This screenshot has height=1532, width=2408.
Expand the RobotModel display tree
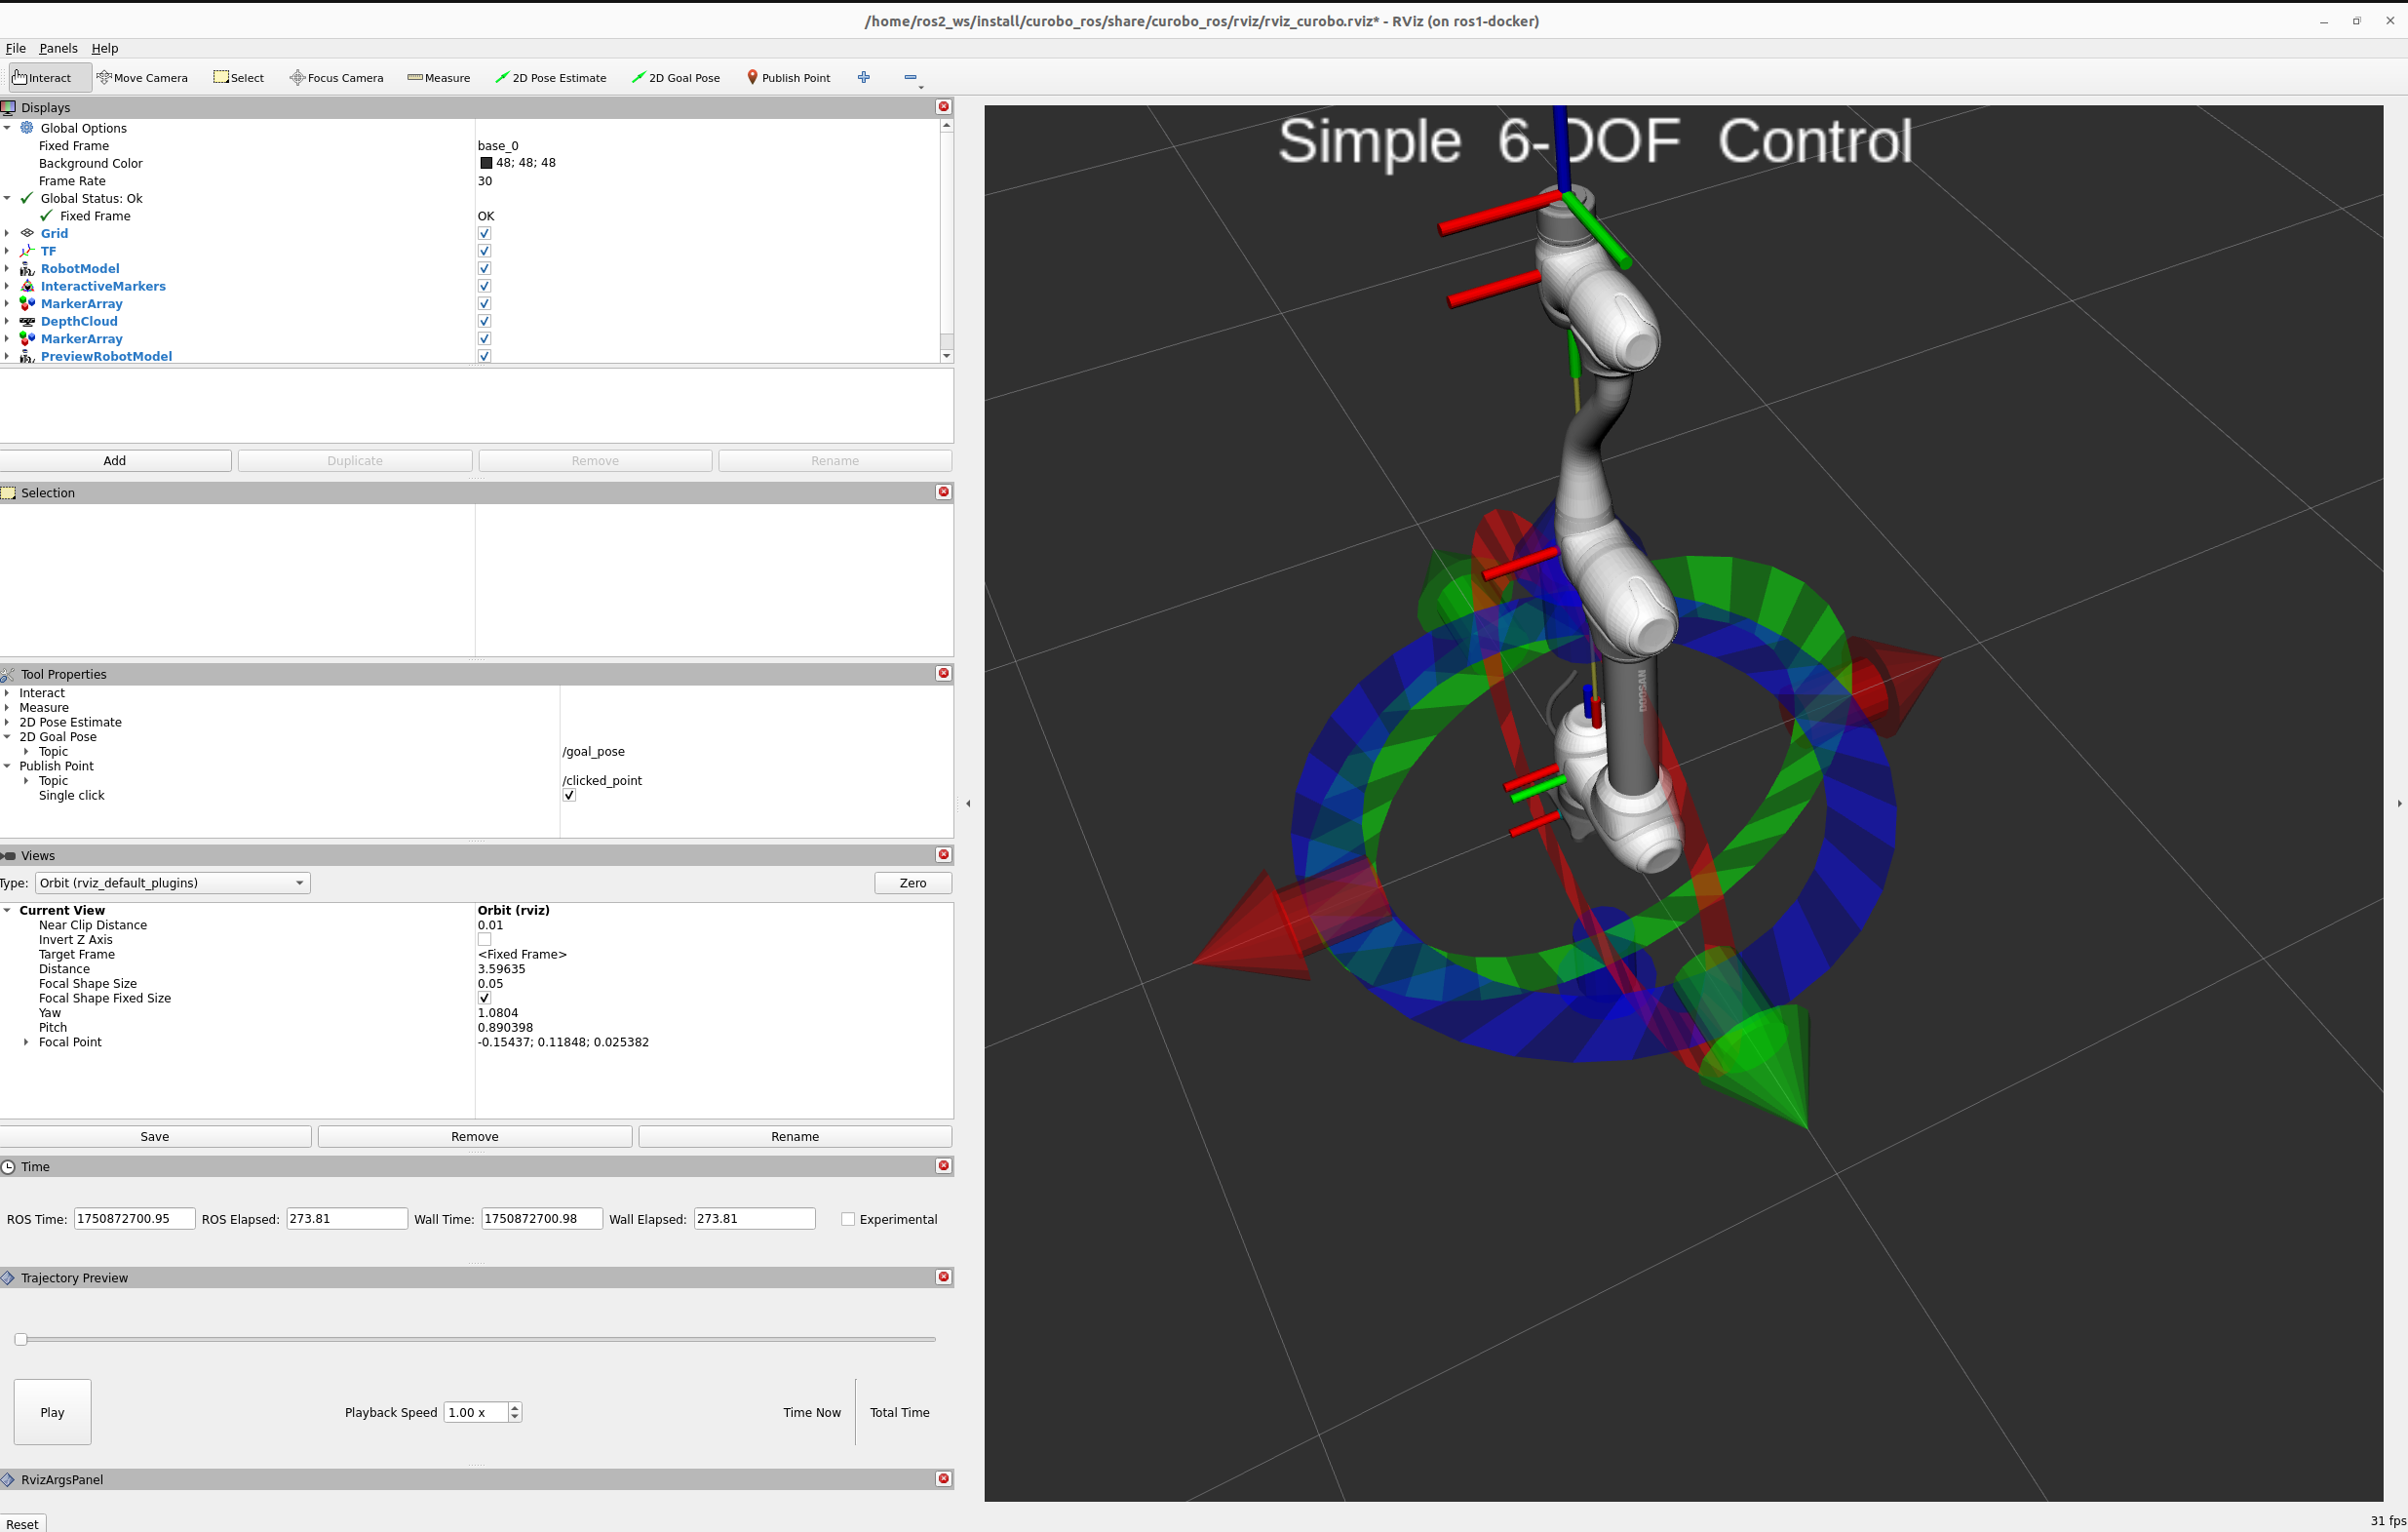coord(8,268)
